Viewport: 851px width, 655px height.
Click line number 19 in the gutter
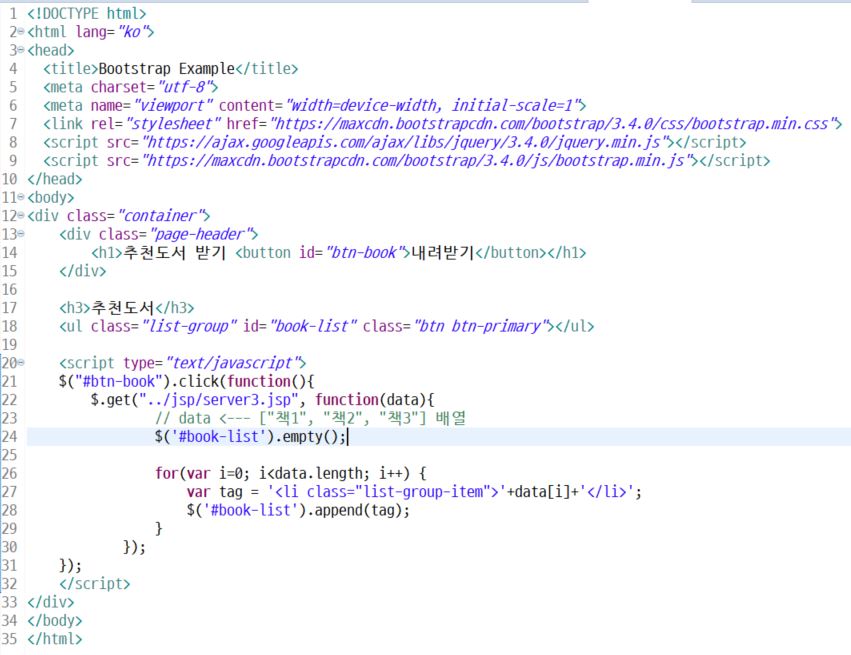click(x=9, y=345)
